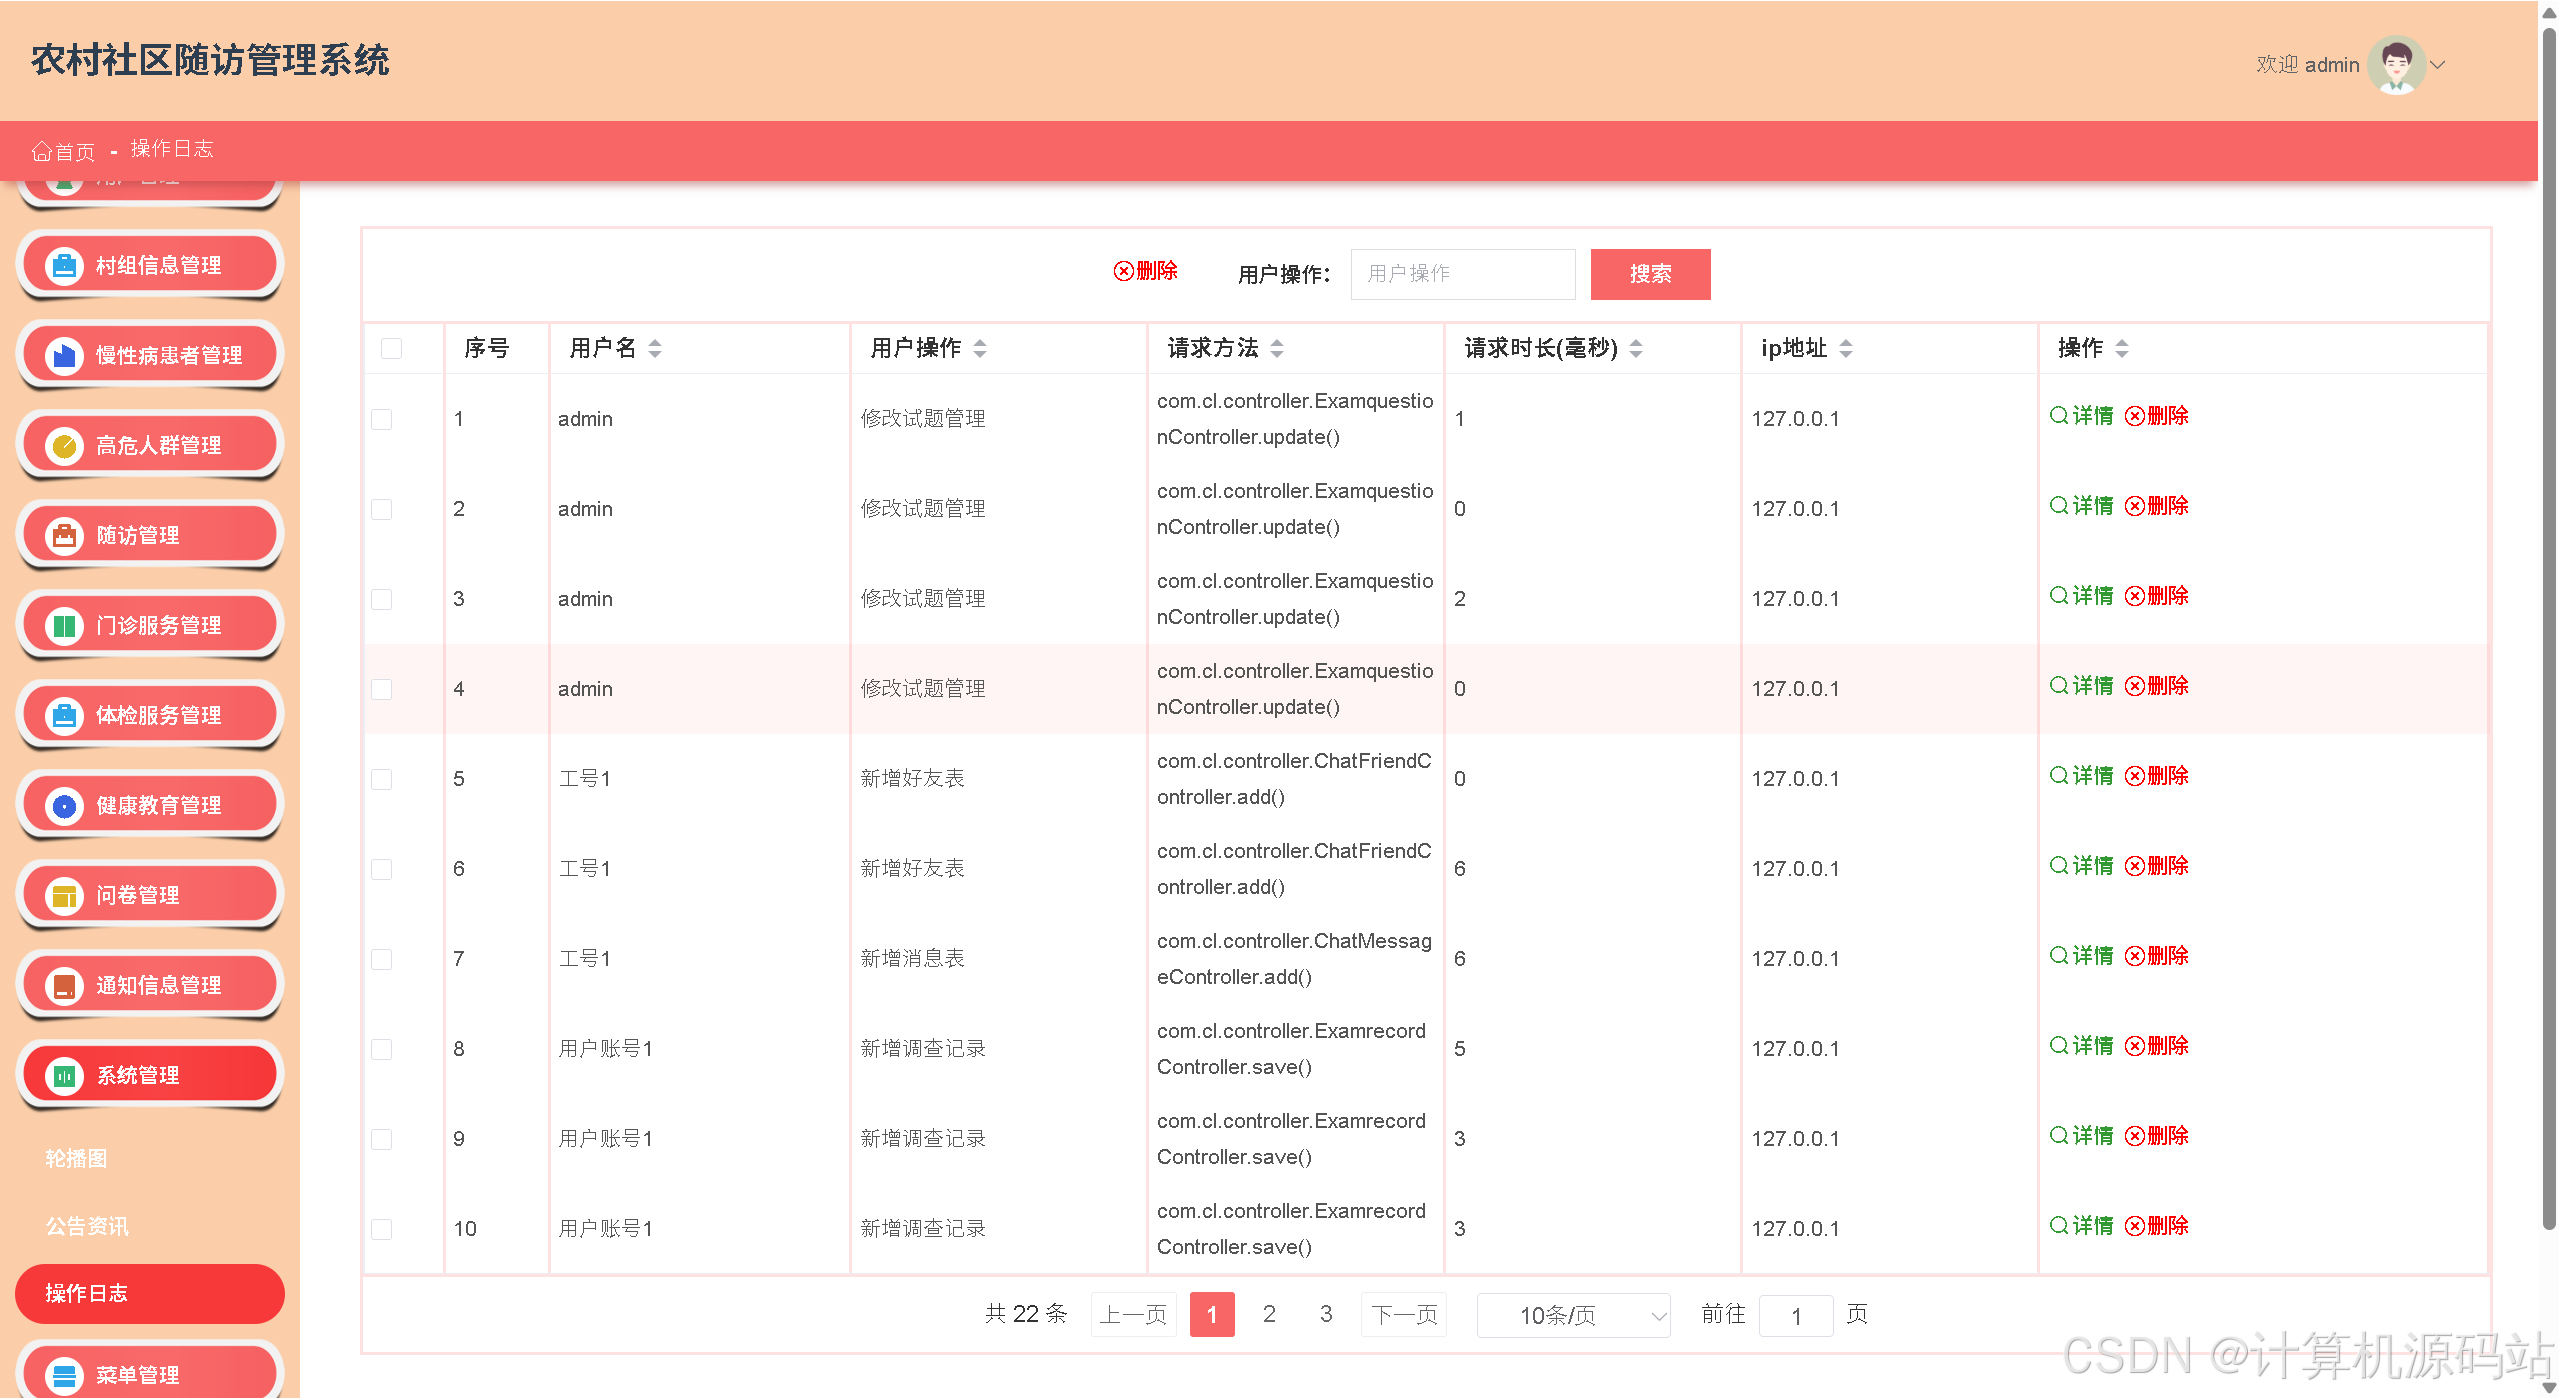Click the 高危人群管理 clock icon
This screenshot has height=1398, width=2559.
click(64, 446)
